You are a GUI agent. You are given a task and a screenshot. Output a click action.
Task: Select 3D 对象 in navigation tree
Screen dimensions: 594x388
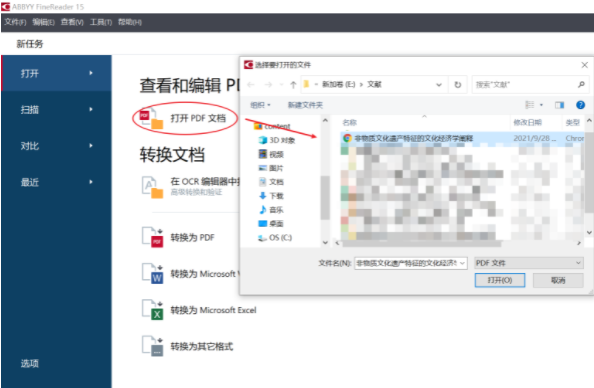(276, 140)
